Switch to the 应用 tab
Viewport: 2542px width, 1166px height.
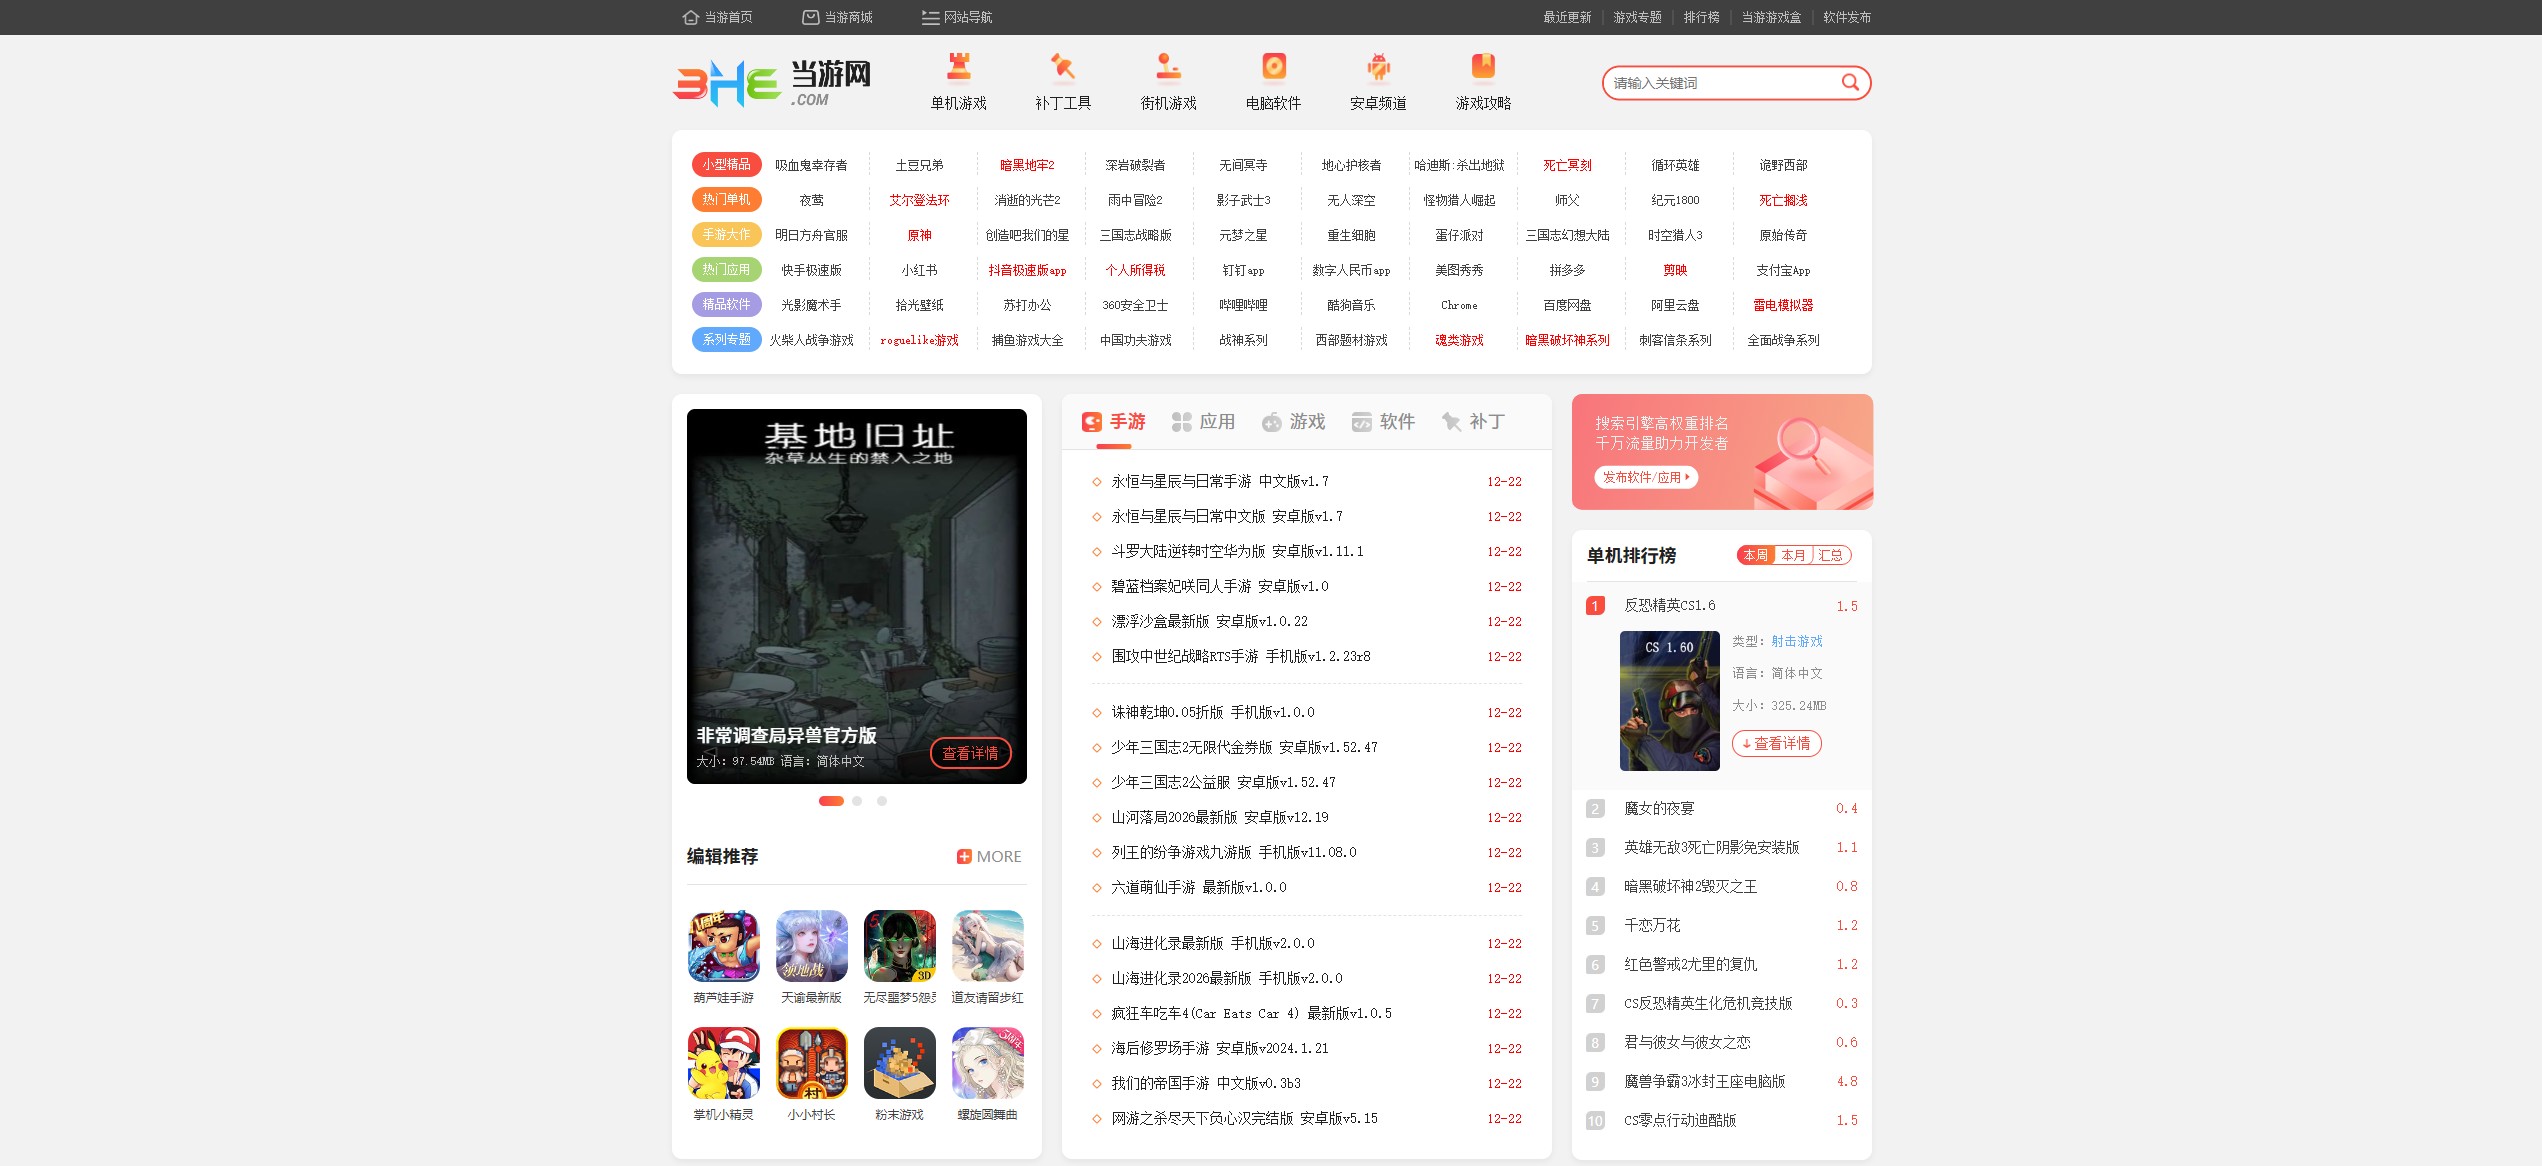click(1205, 421)
